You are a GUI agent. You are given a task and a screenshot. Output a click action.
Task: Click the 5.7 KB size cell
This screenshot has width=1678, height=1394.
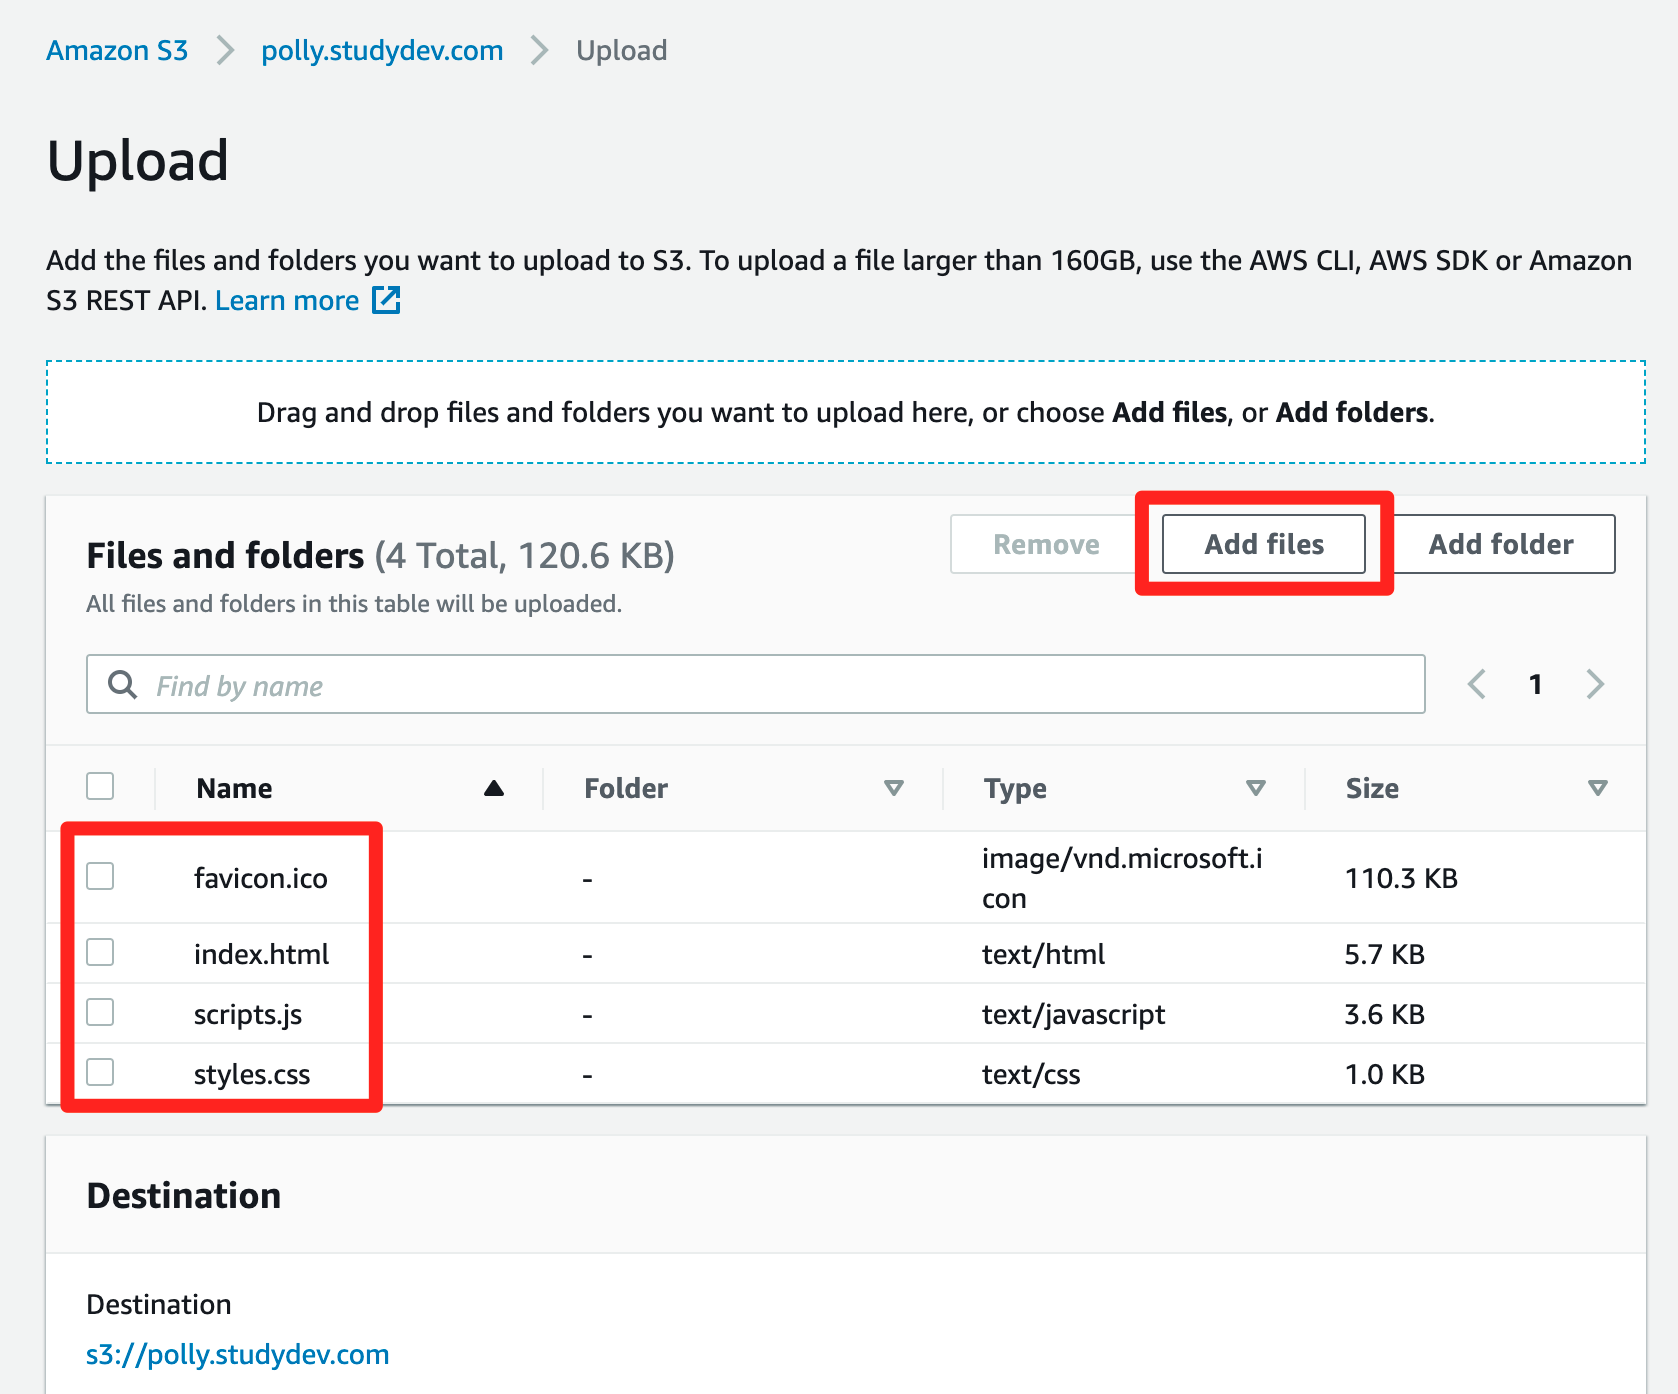(1384, 954)
